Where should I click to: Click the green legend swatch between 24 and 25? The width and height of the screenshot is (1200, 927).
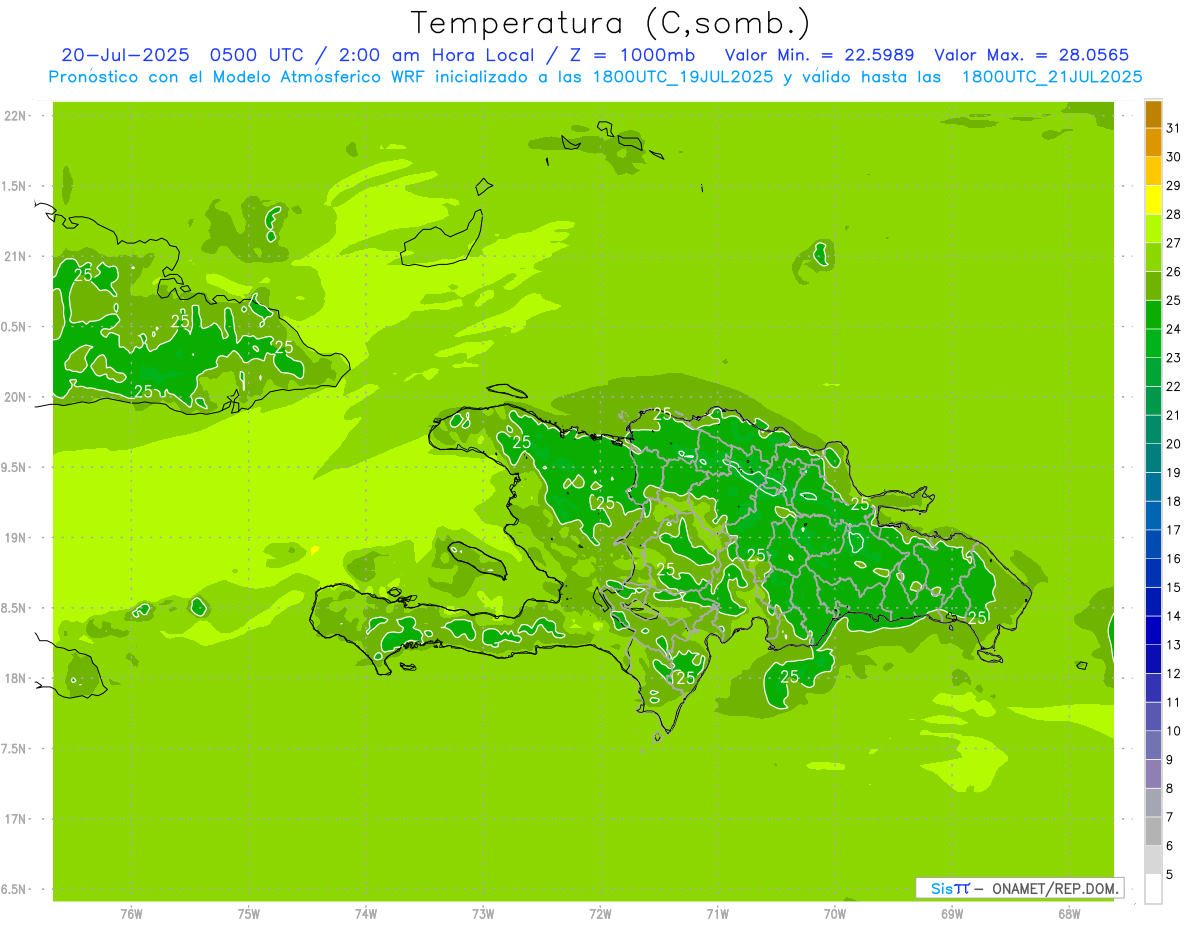(1153, 314)
